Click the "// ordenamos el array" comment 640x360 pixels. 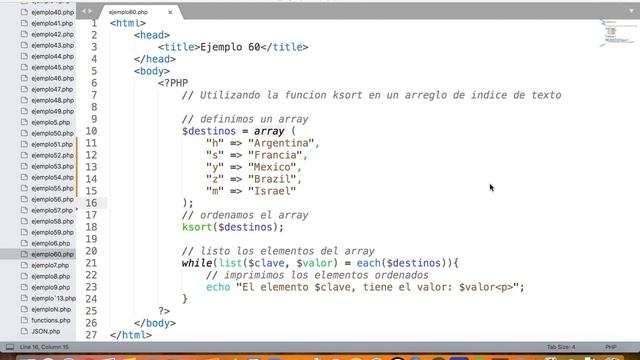(x=245, y=215)
